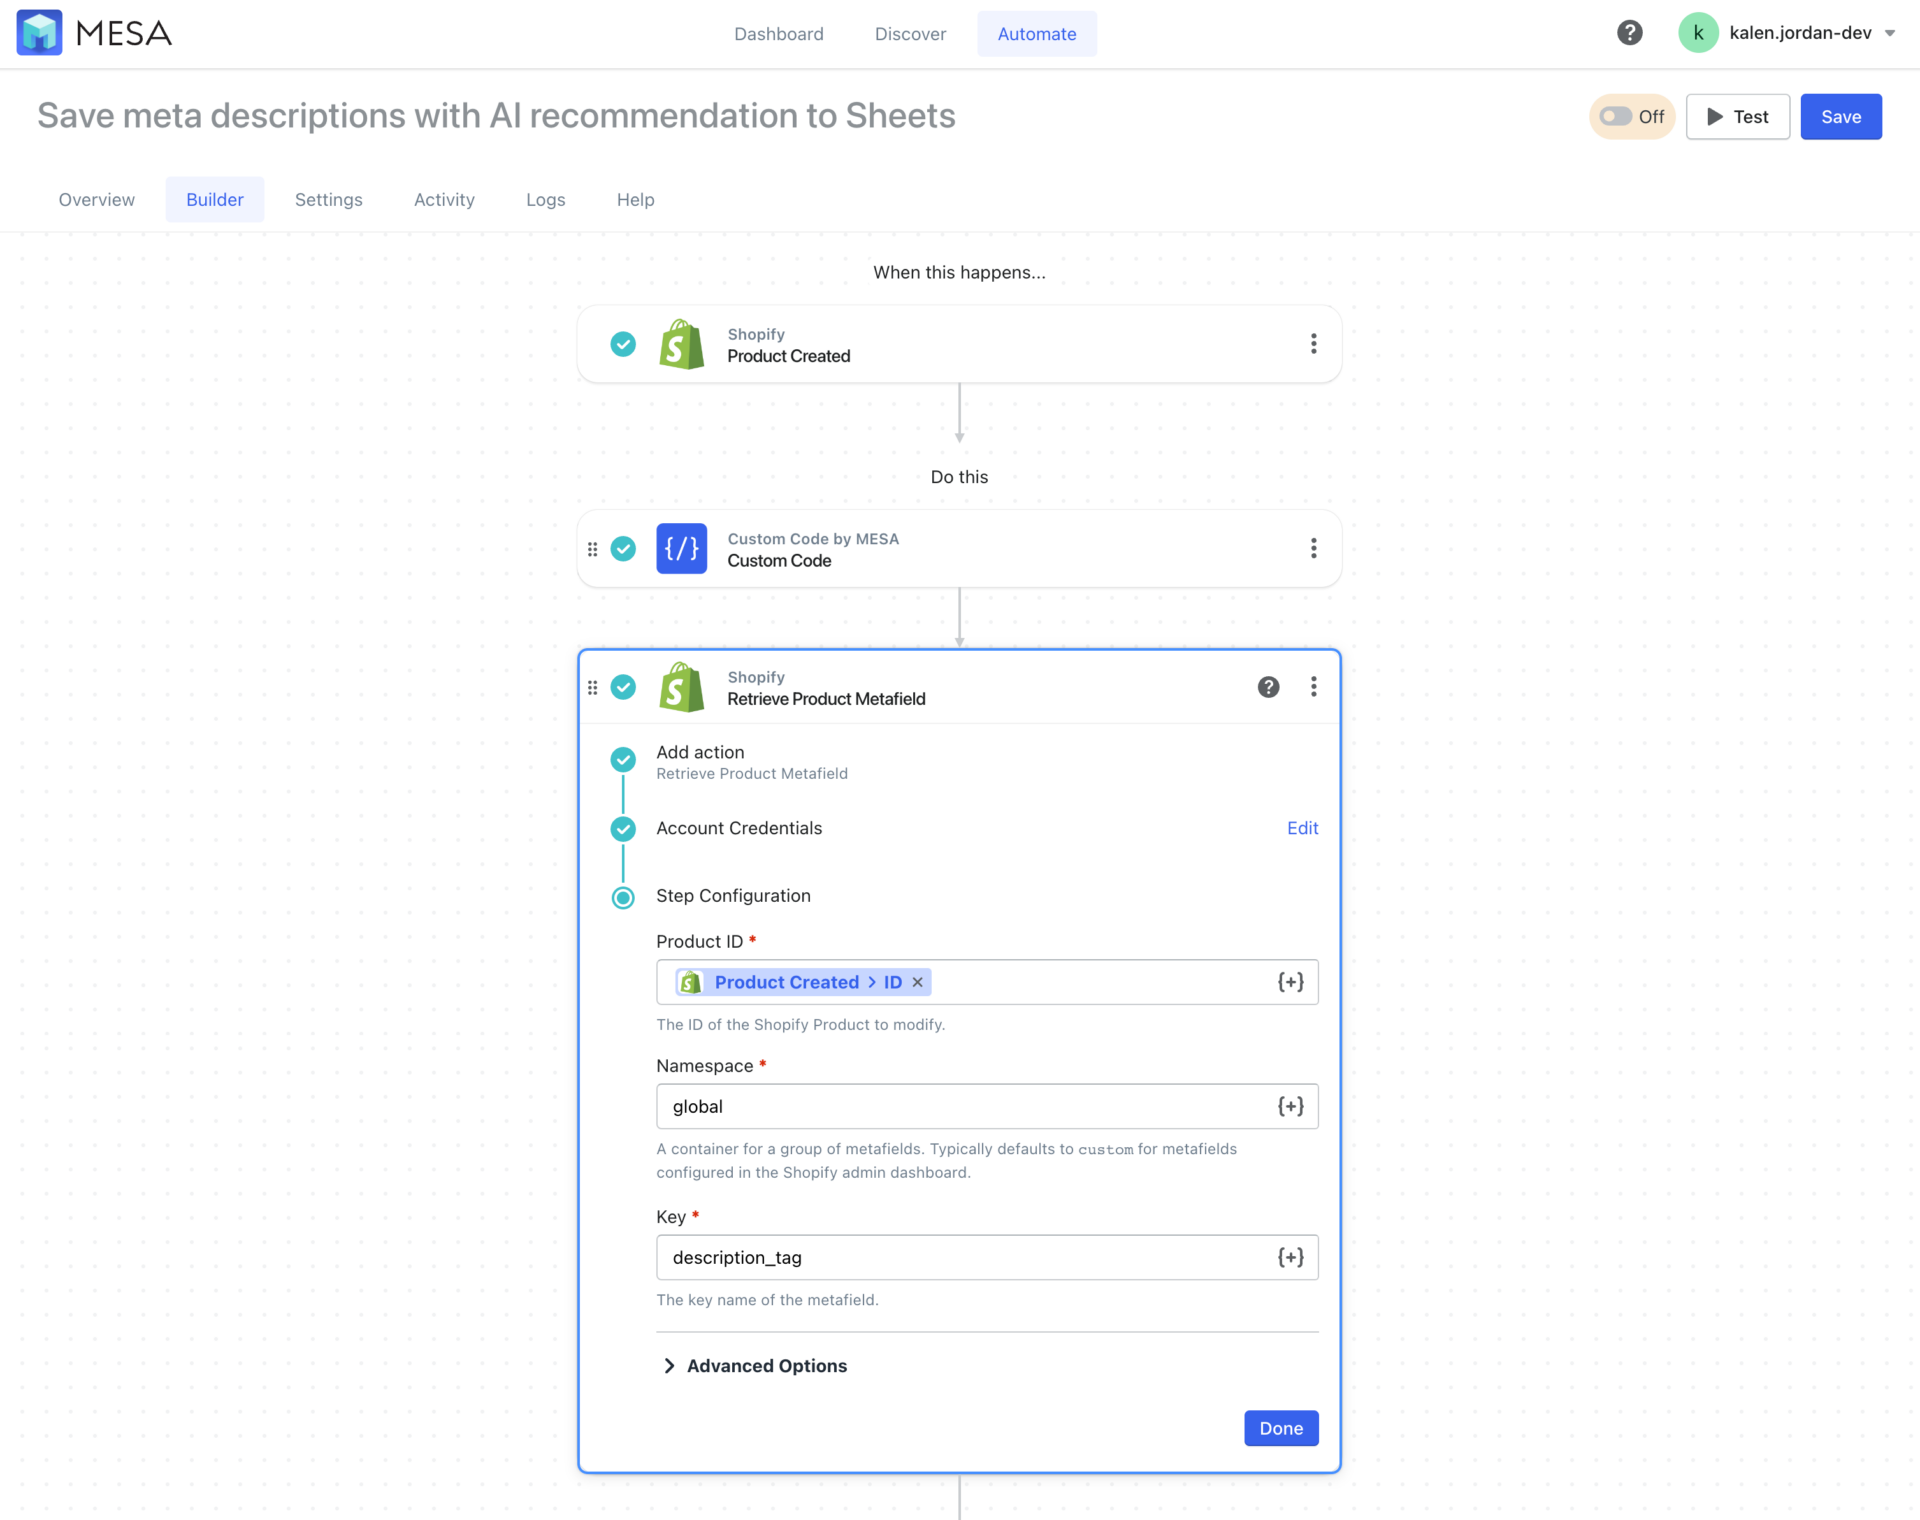Click the Edit link next to Account Credentials

click(x=1302, y=828)
